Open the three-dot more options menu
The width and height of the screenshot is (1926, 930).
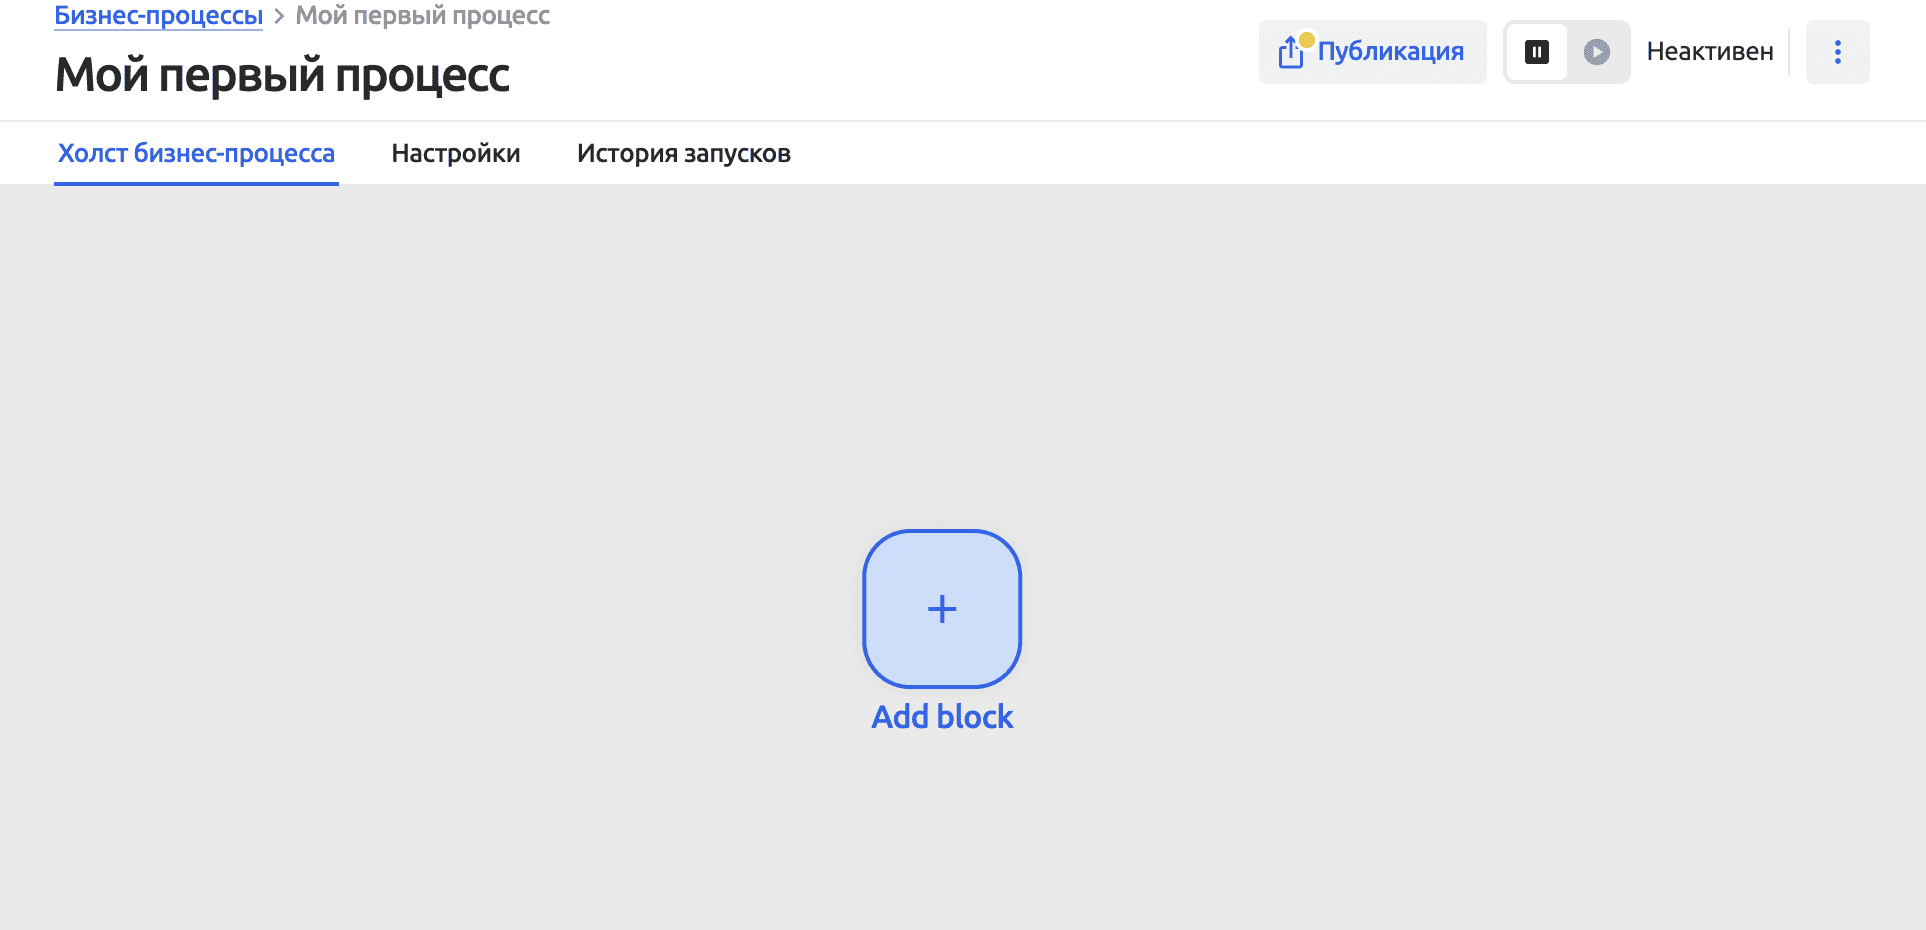[1837, 52]
